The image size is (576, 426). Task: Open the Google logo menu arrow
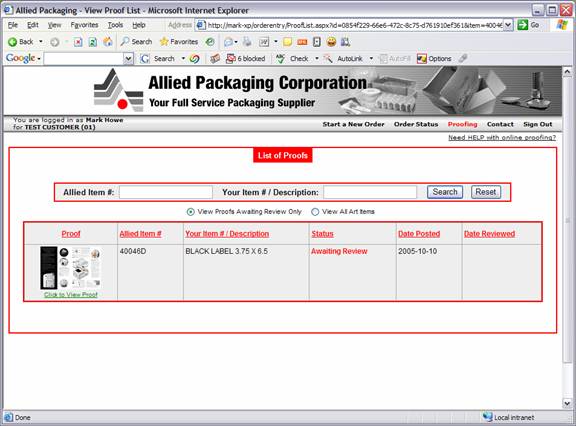click(x=39, y=59)
